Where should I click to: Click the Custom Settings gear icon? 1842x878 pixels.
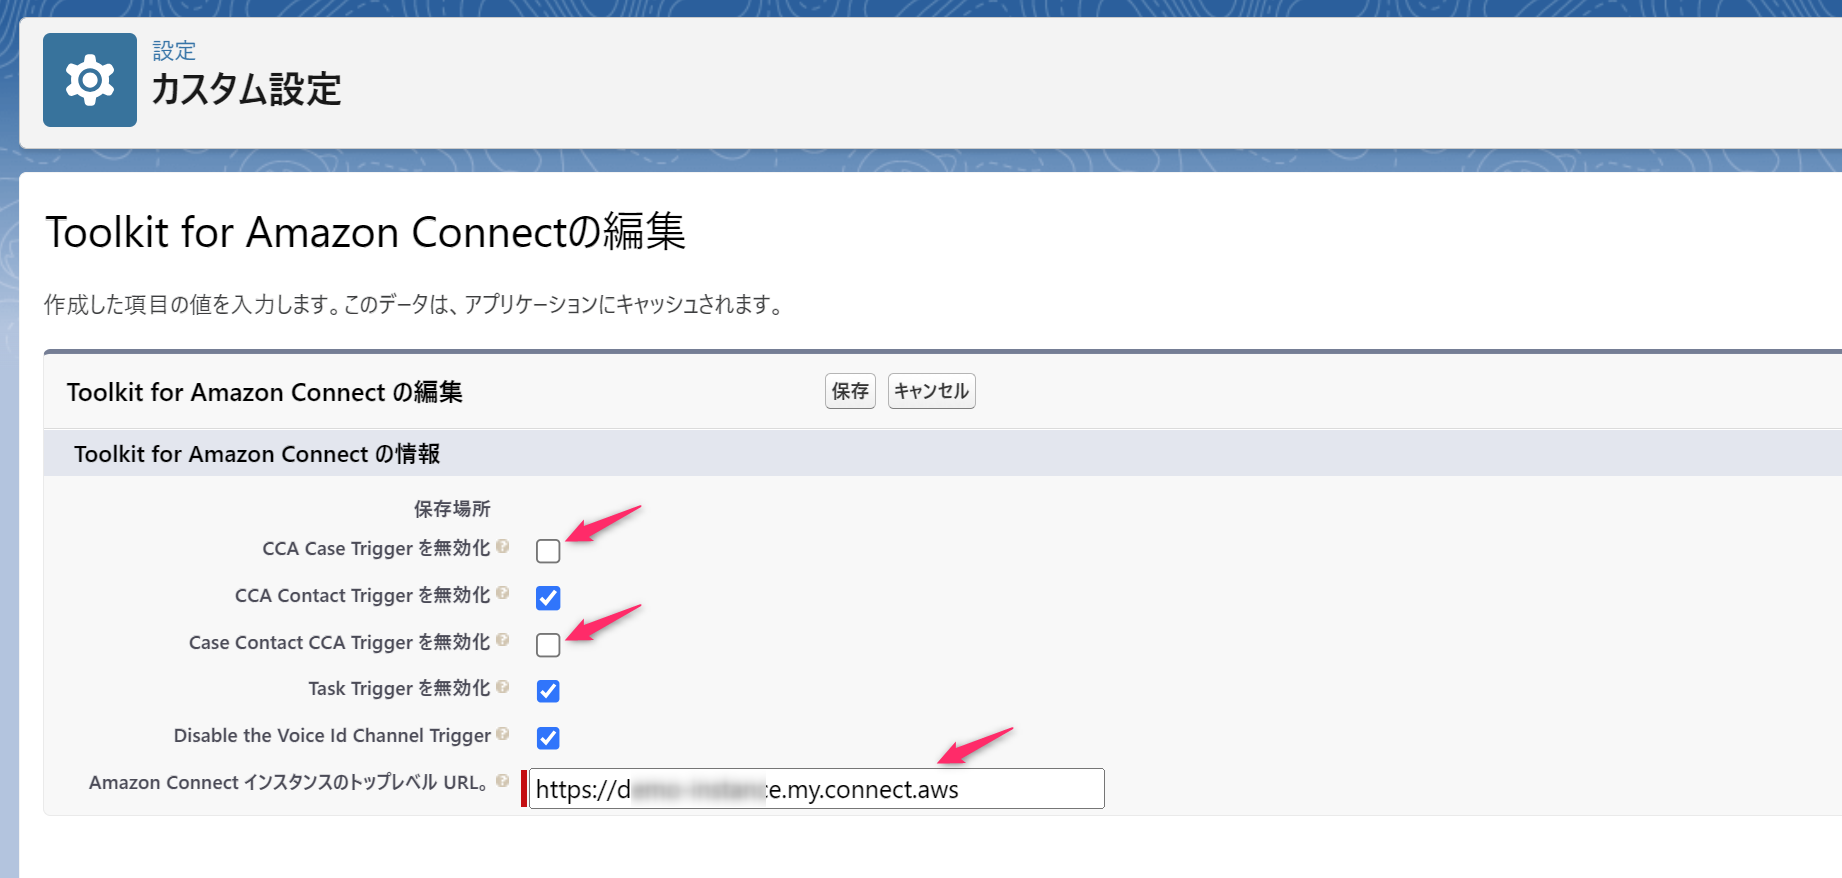[x=90, y=80]
